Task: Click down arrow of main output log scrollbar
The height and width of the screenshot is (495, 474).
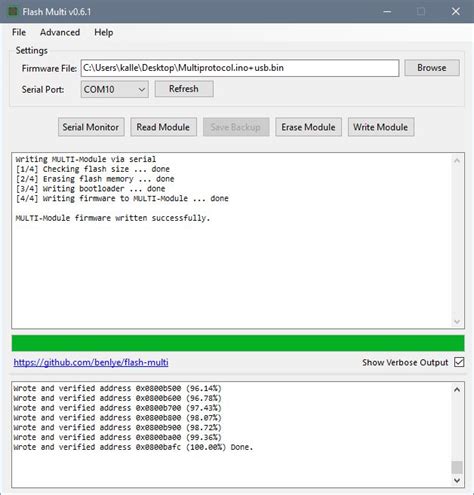Action: click(x=457, y=322)
